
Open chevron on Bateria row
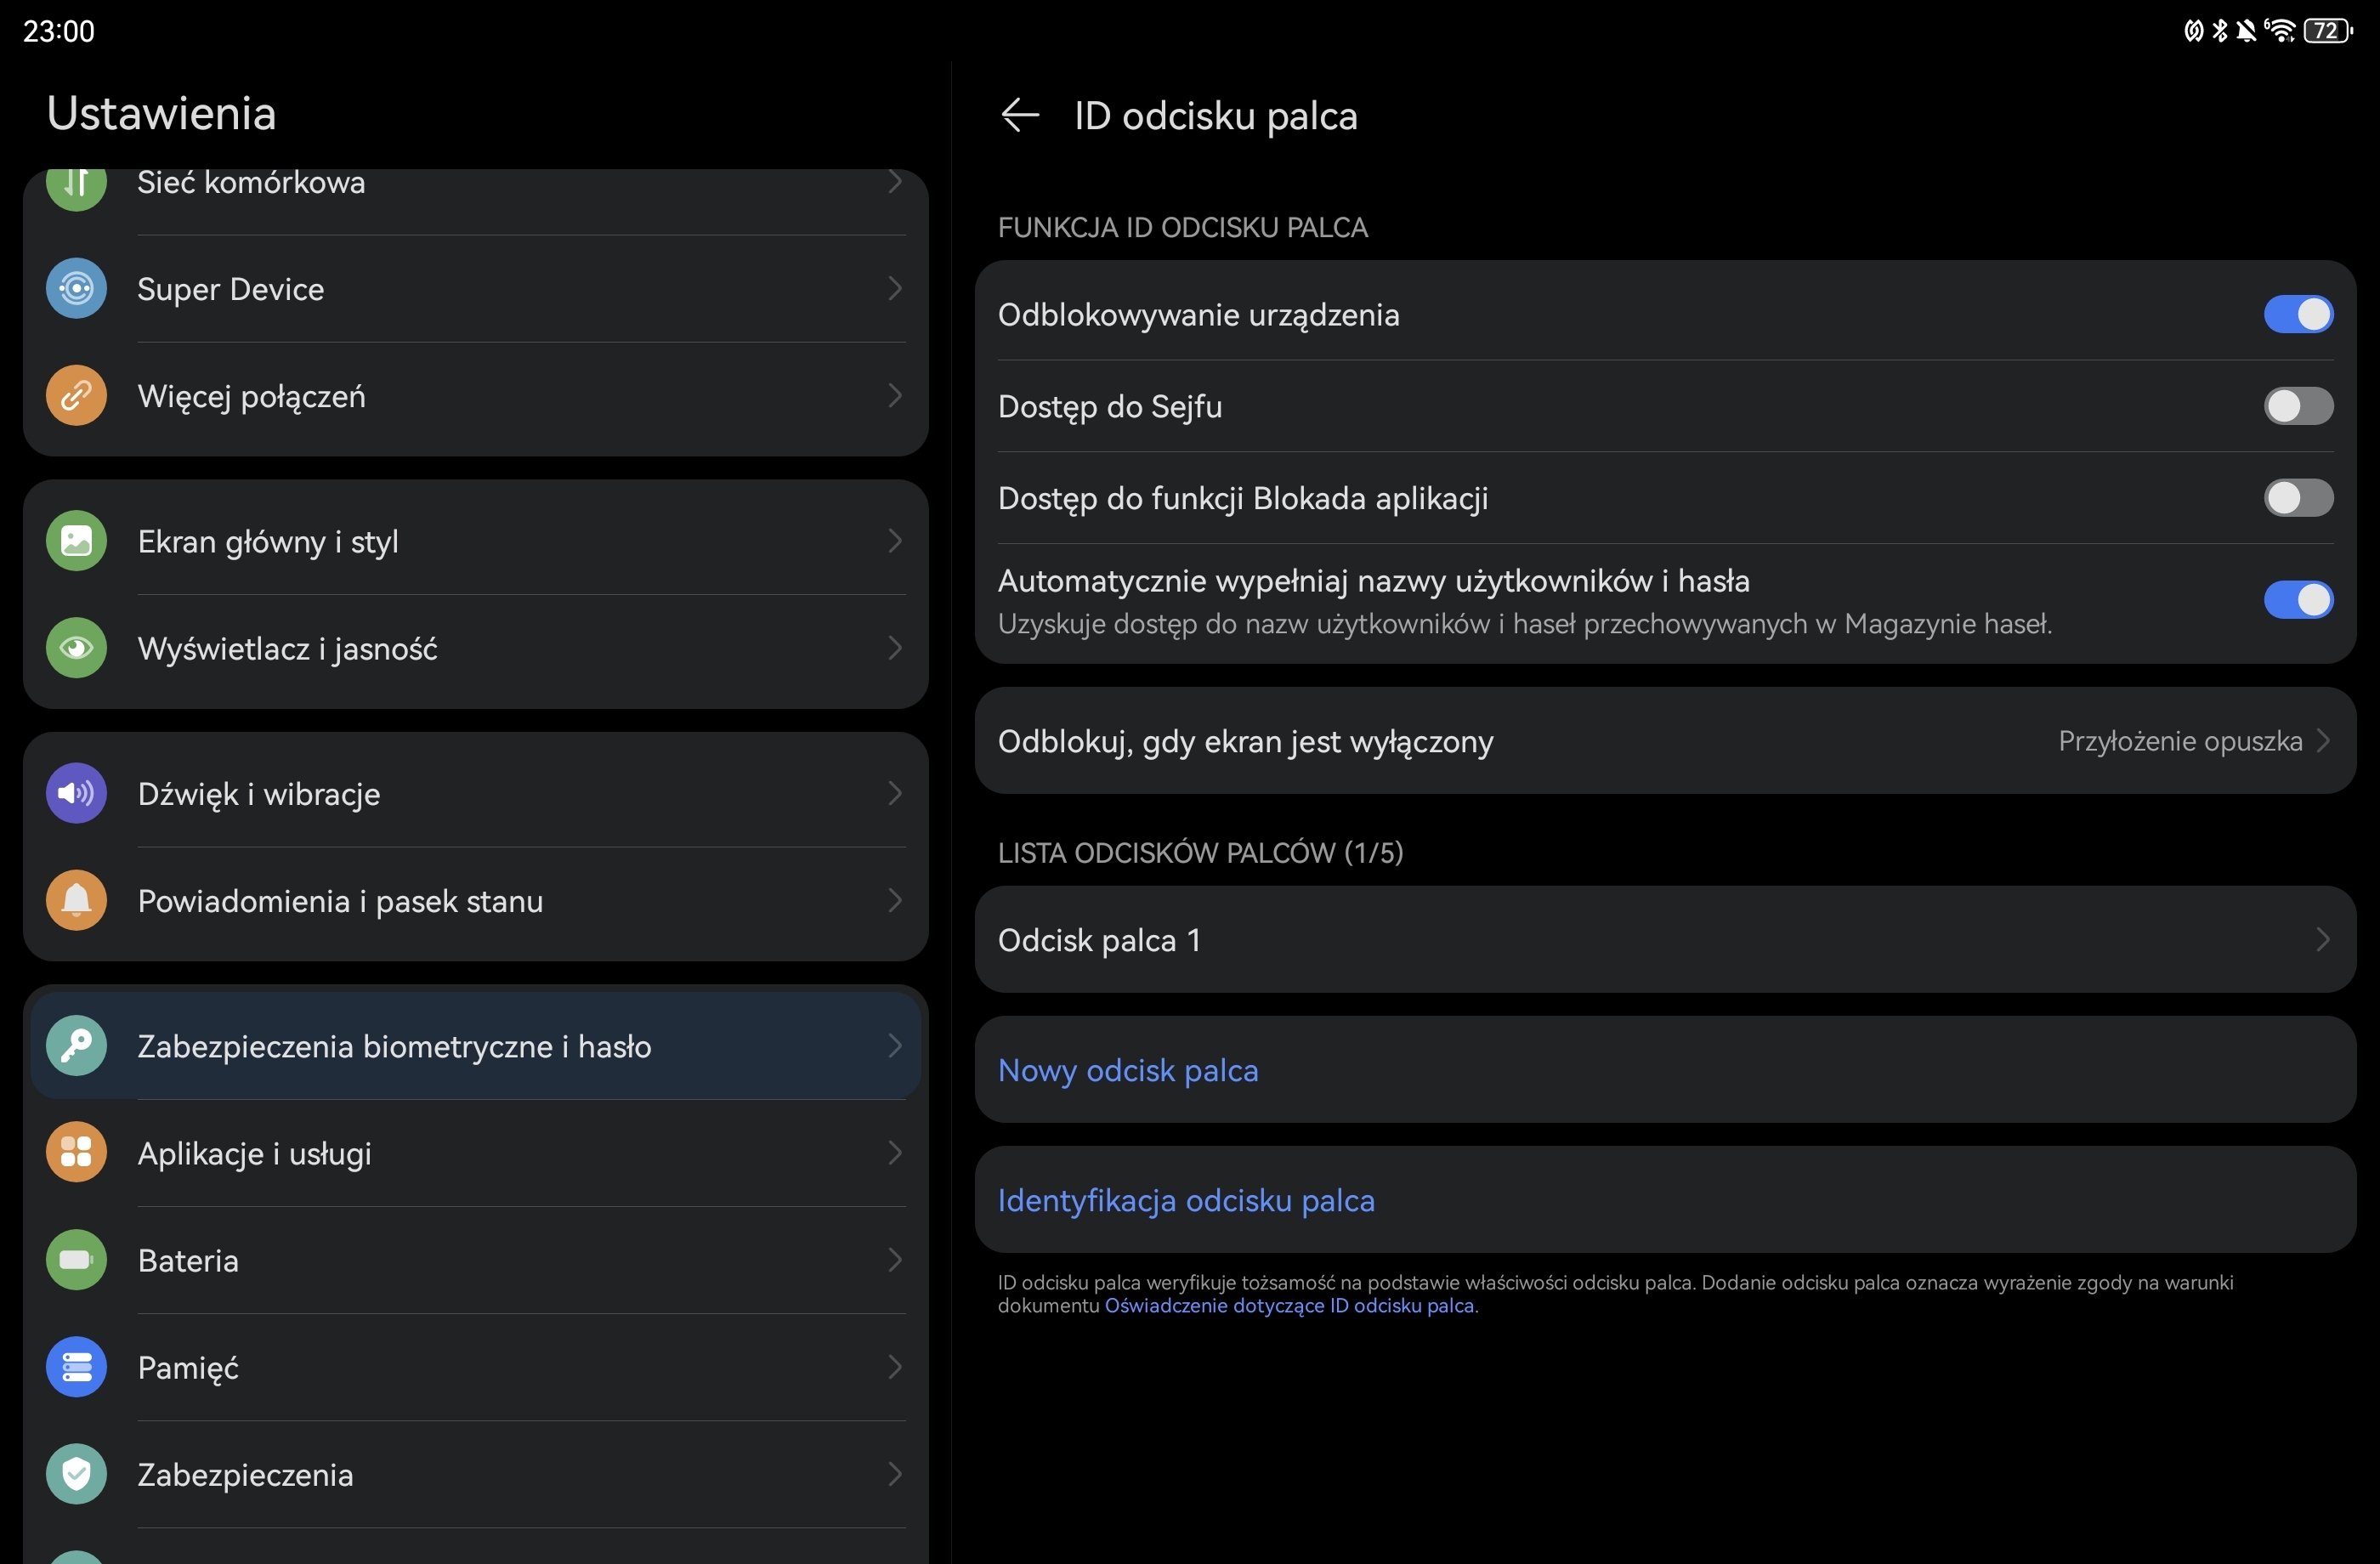(x=895, y=1259)
